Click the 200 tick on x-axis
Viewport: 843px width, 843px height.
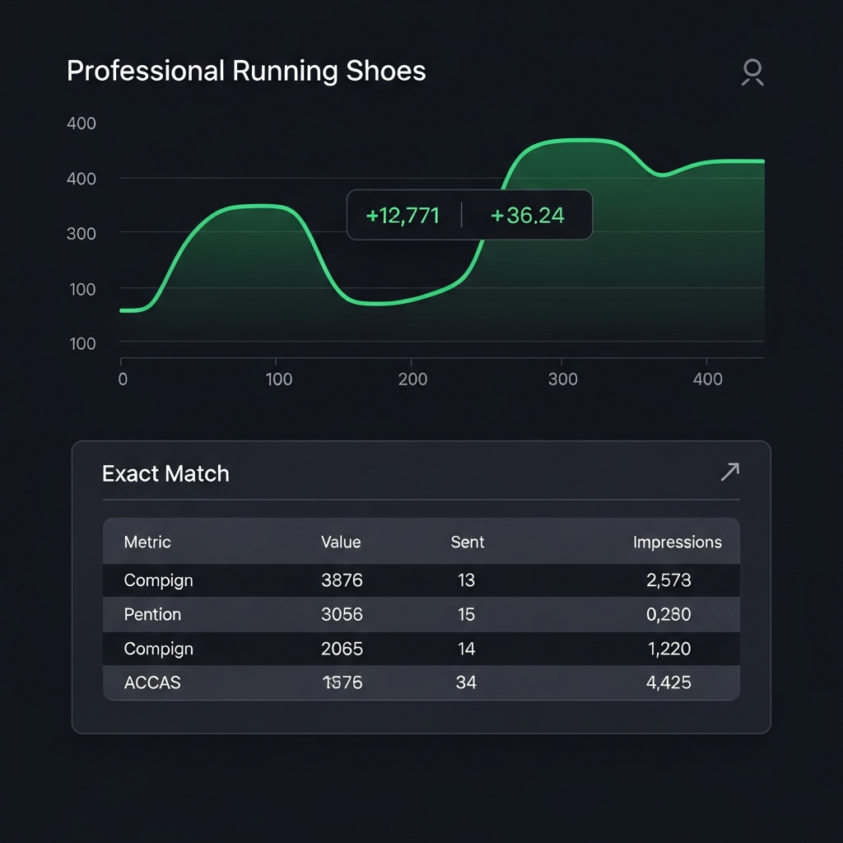click(x=412, y=379)
